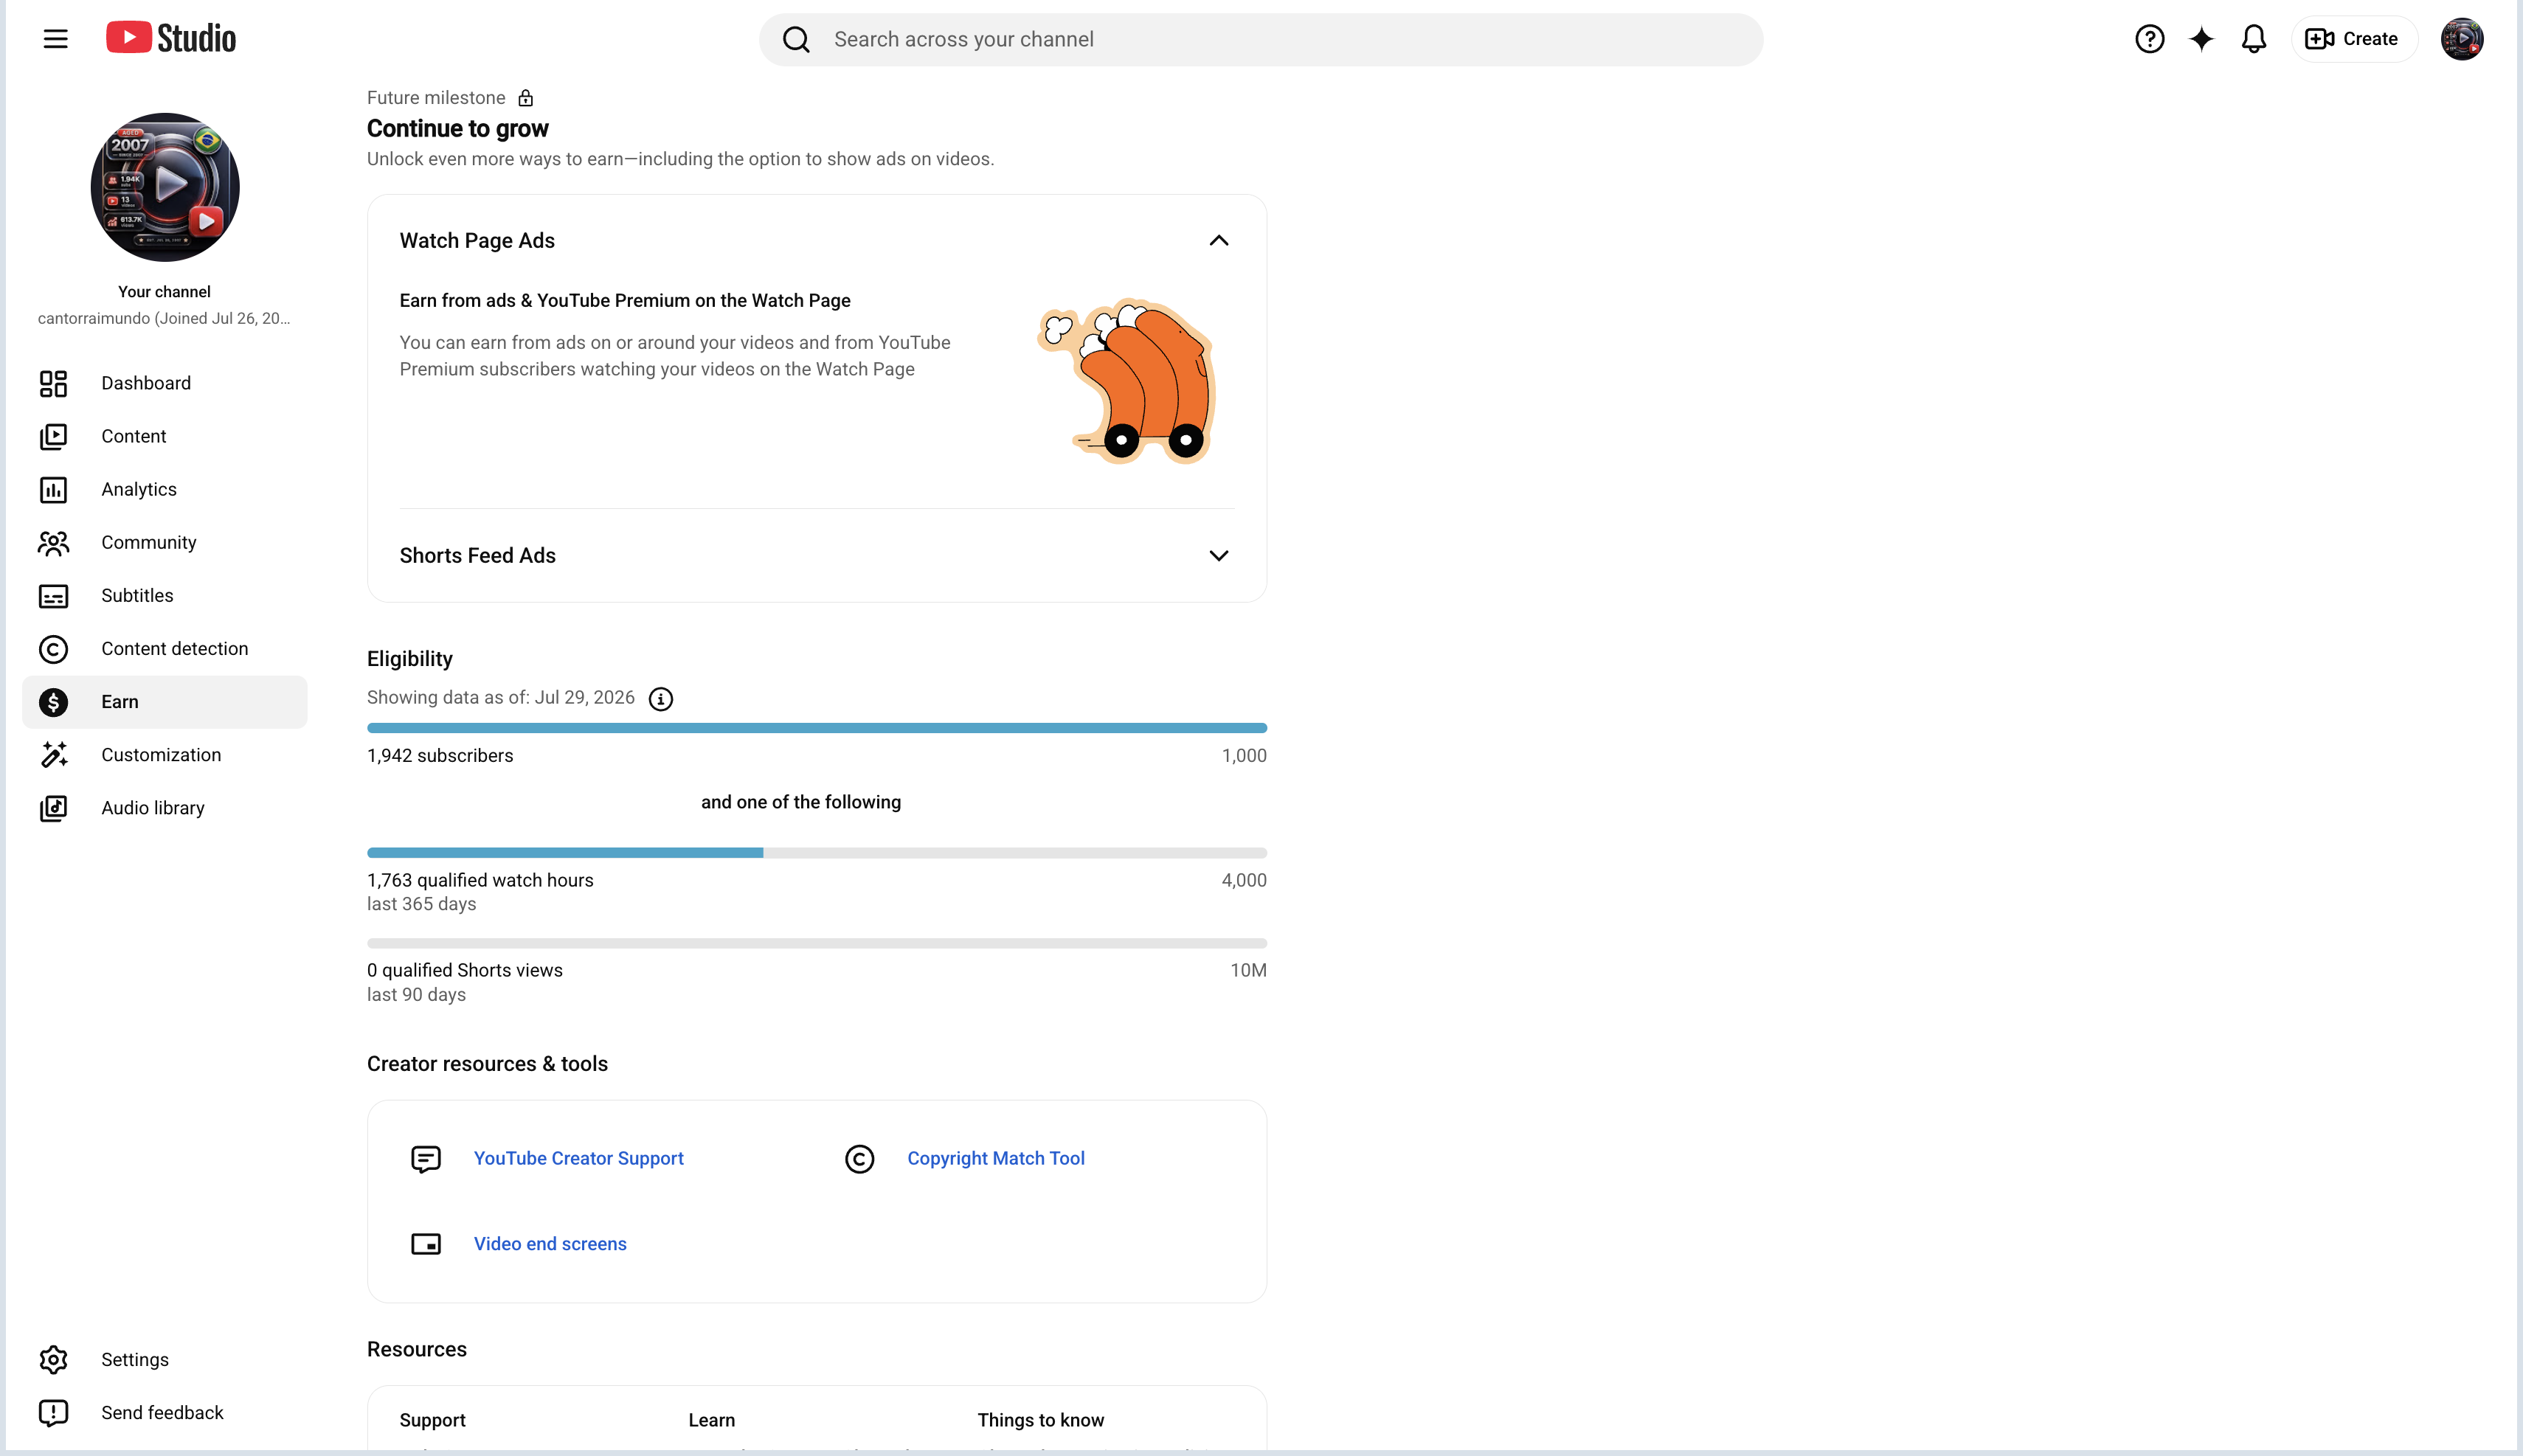Click the sparkle Ask Studio icon

click(x=2201, y=39)
